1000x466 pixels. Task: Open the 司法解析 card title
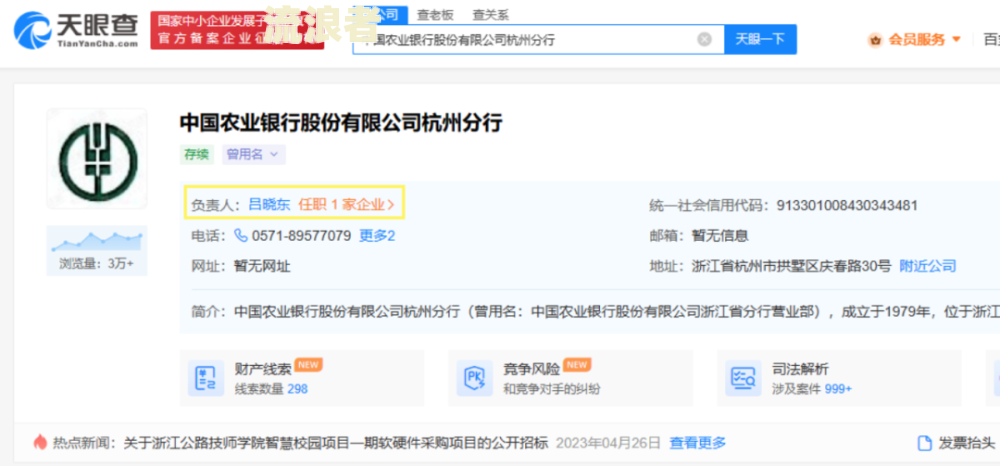click(800, 368)
